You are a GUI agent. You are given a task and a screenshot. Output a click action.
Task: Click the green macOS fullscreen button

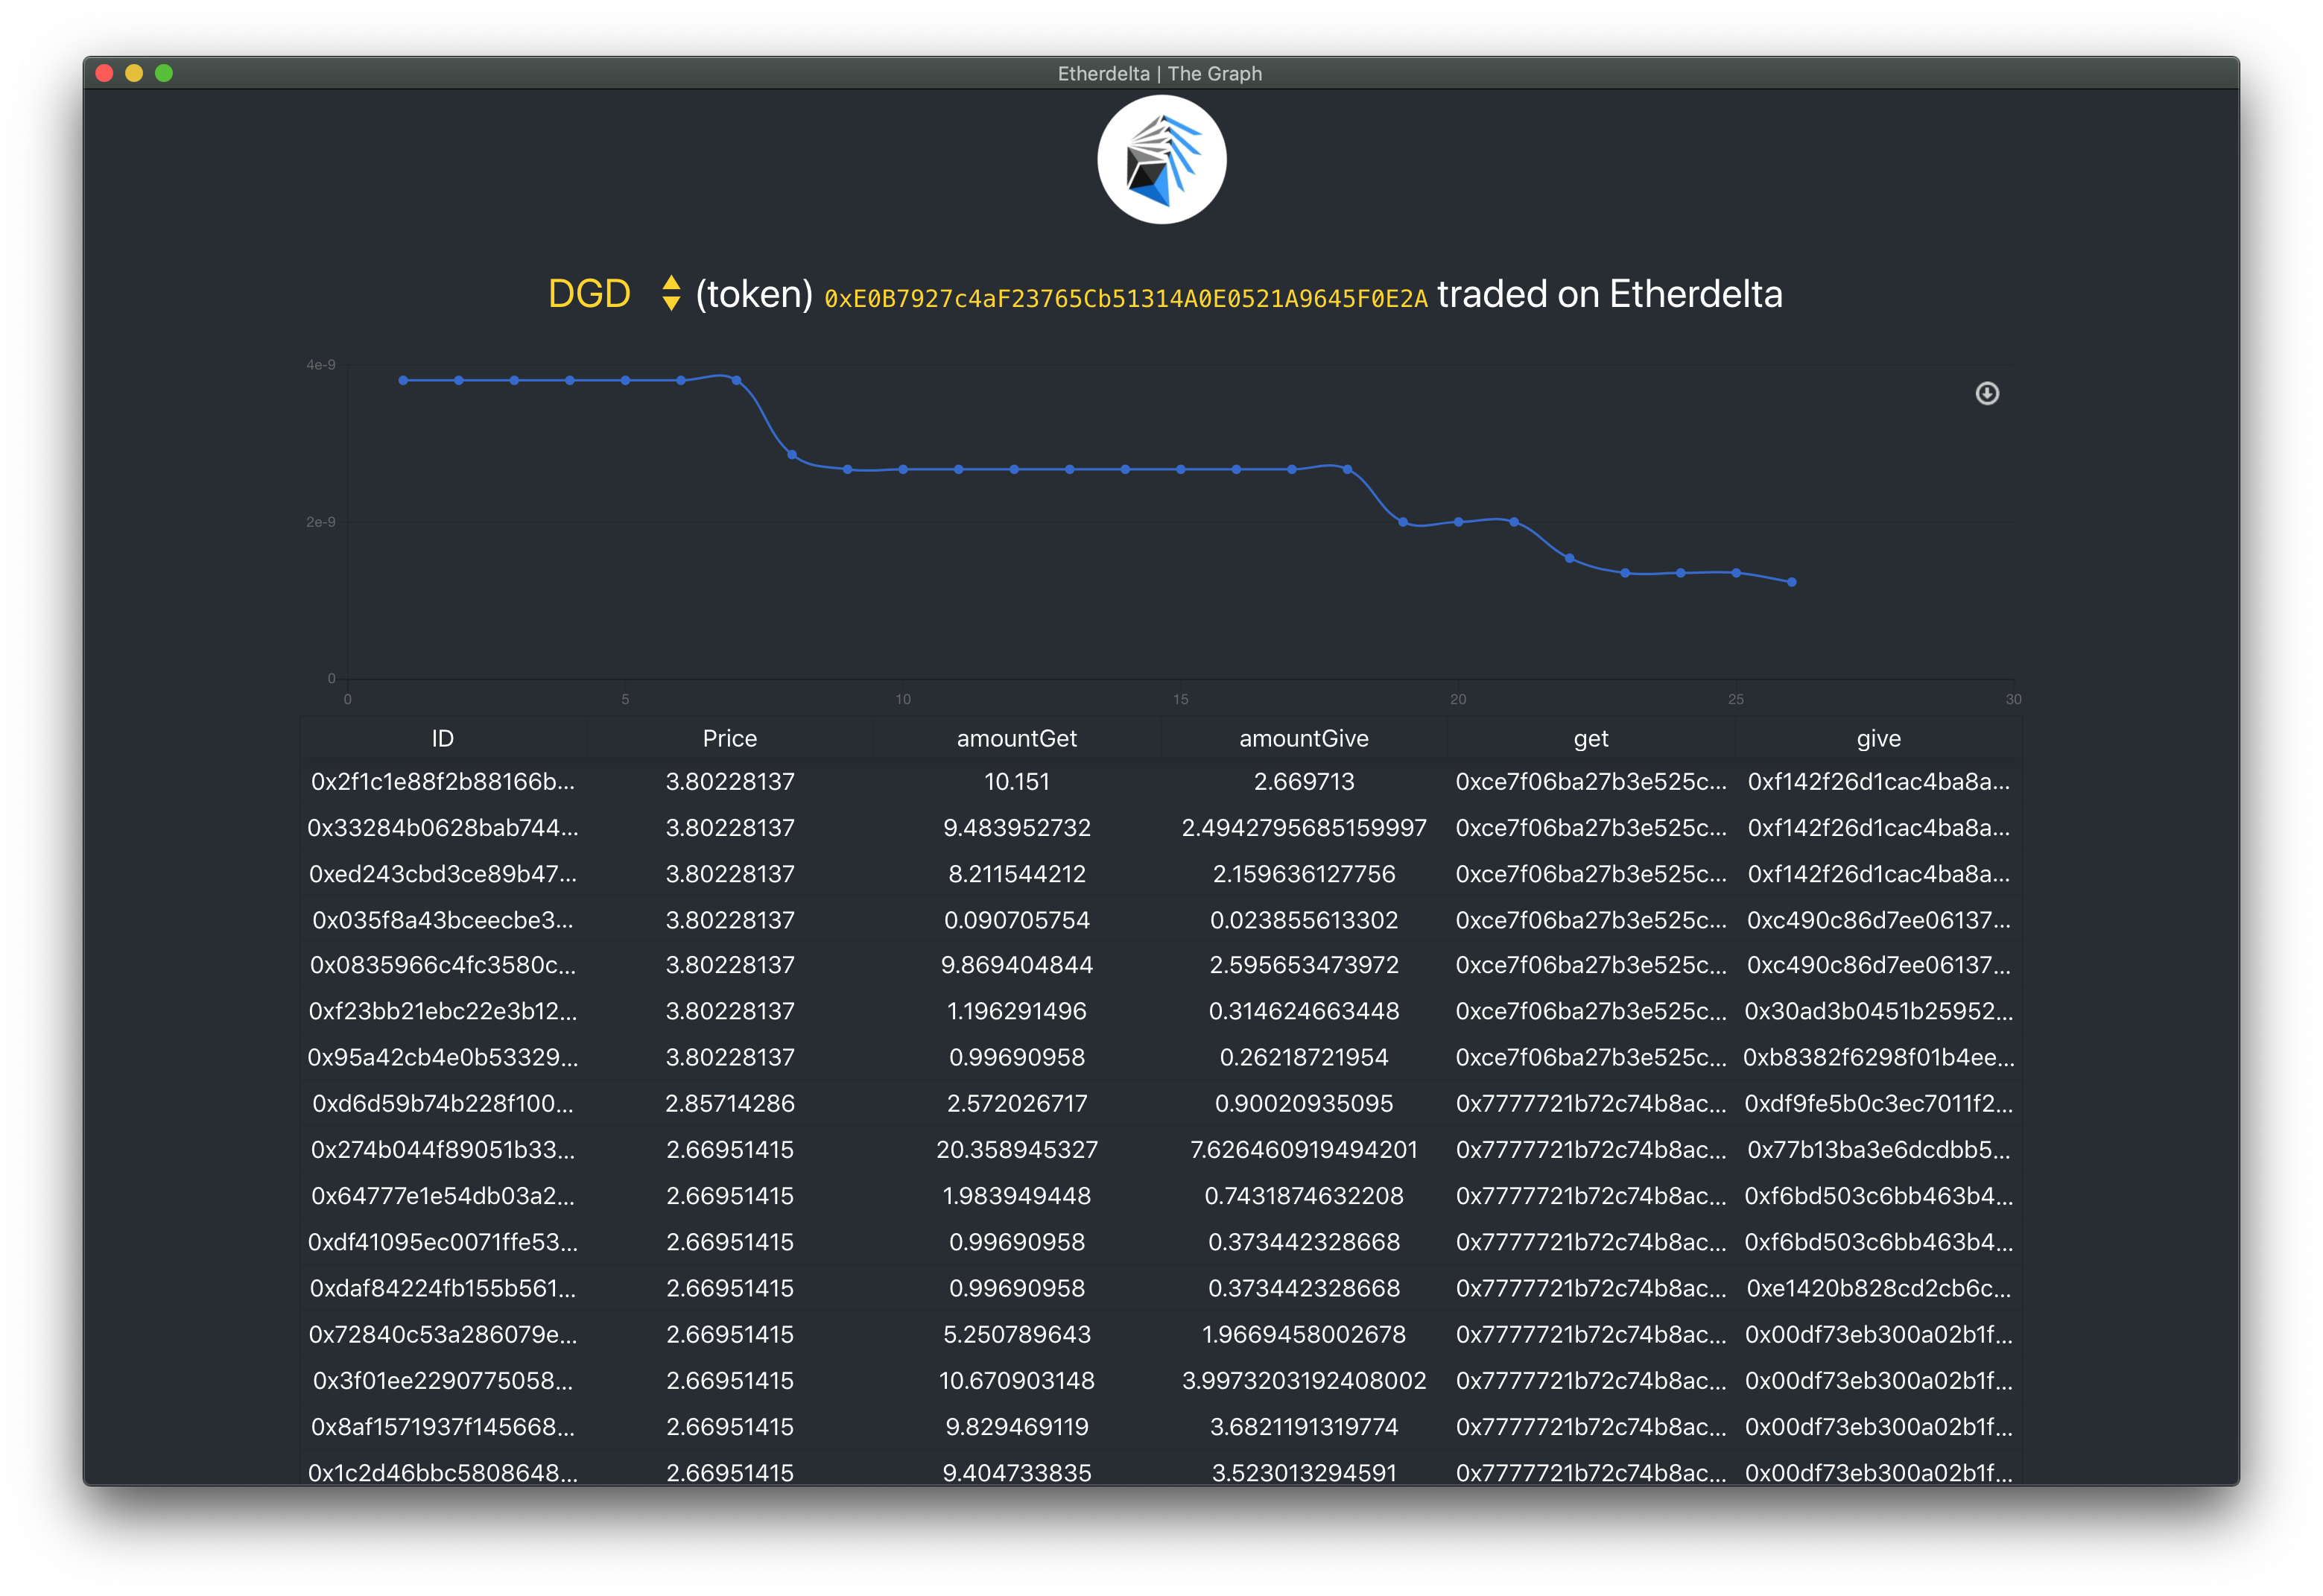pyautogui.click(x=164, y=73)
